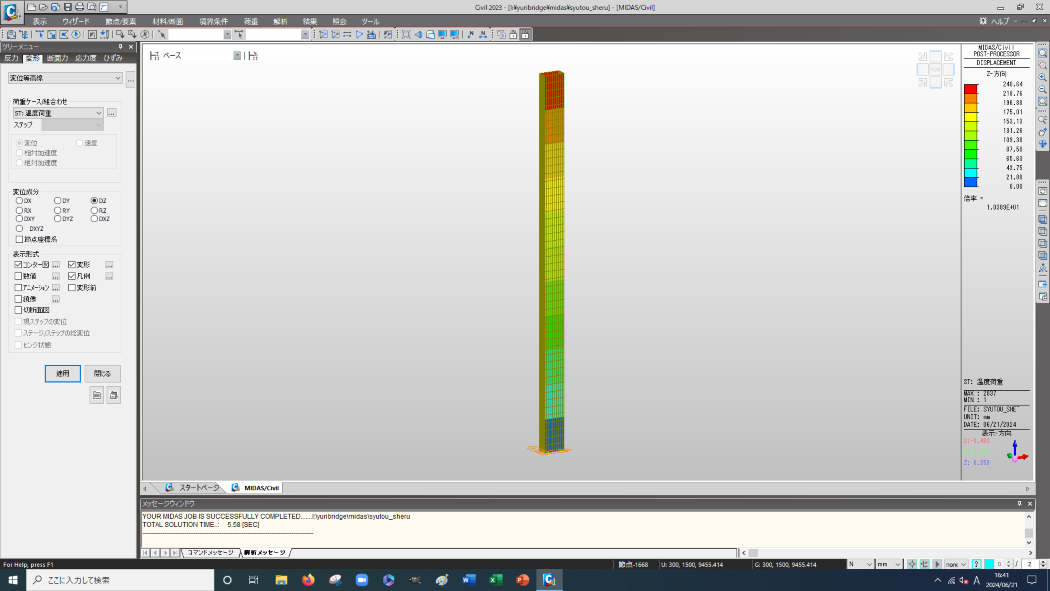Click the ellipsis button next to アニメーション
Image resolution: width=1050 pixels, height=591 pixels.
[56, 288]
